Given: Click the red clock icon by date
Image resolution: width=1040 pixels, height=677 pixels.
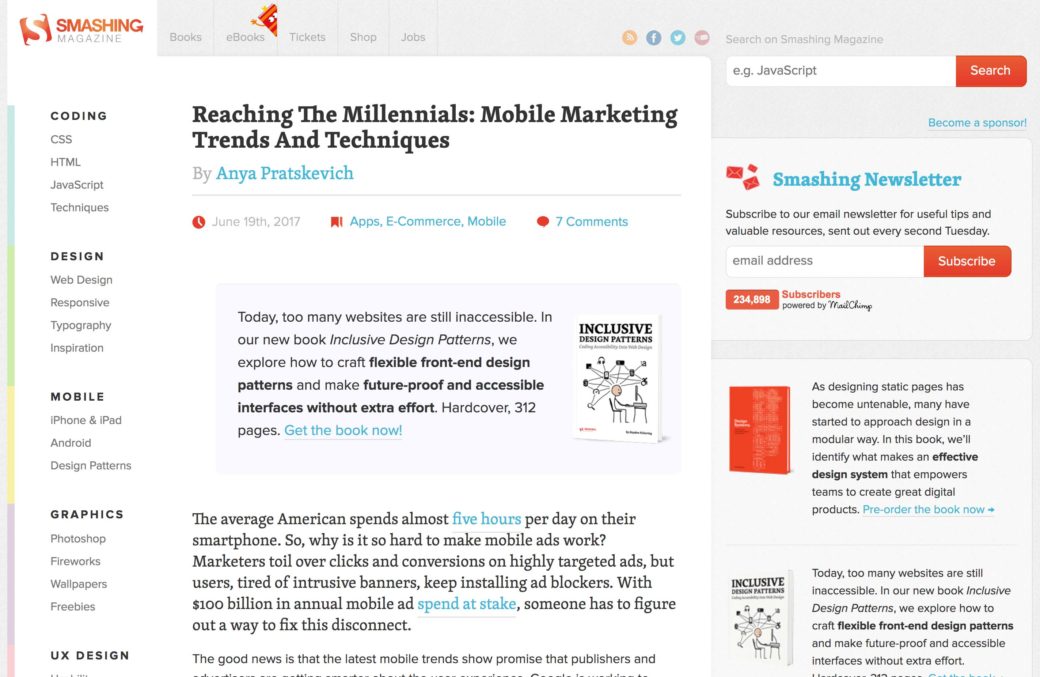Looking at the screenshot, I should (x=199, y=222).
